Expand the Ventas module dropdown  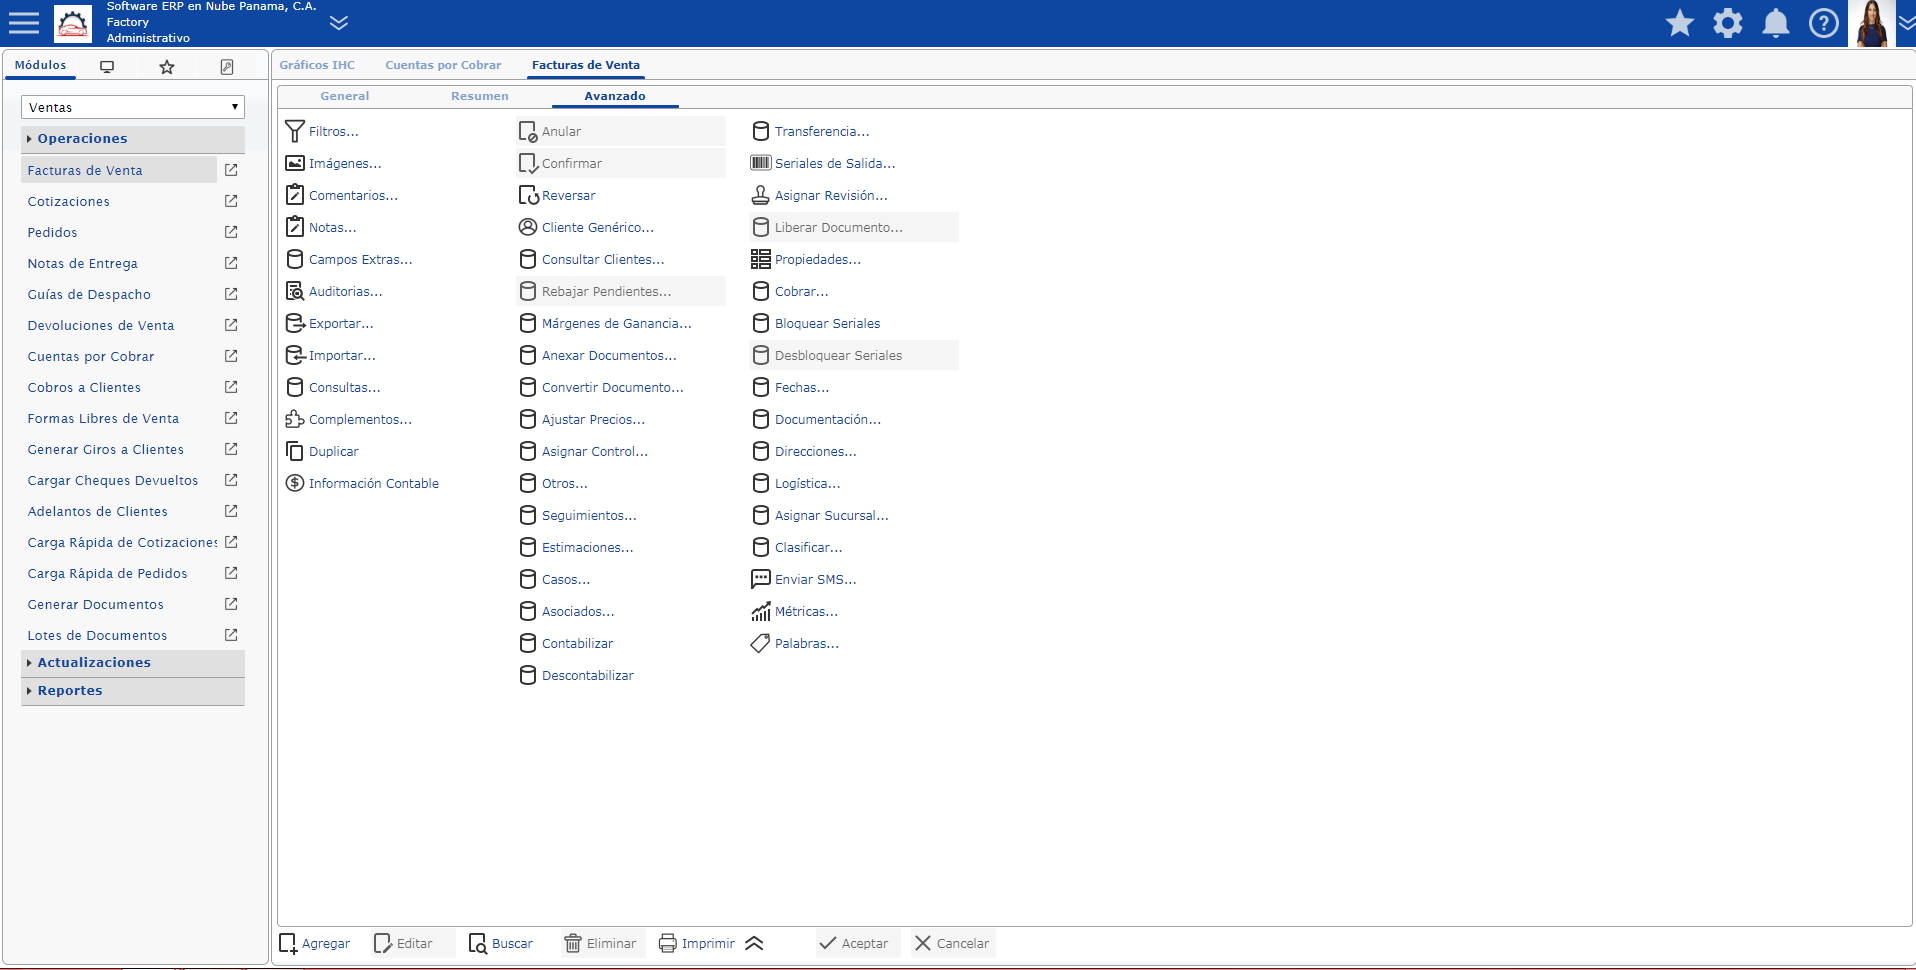coord(132,107)
